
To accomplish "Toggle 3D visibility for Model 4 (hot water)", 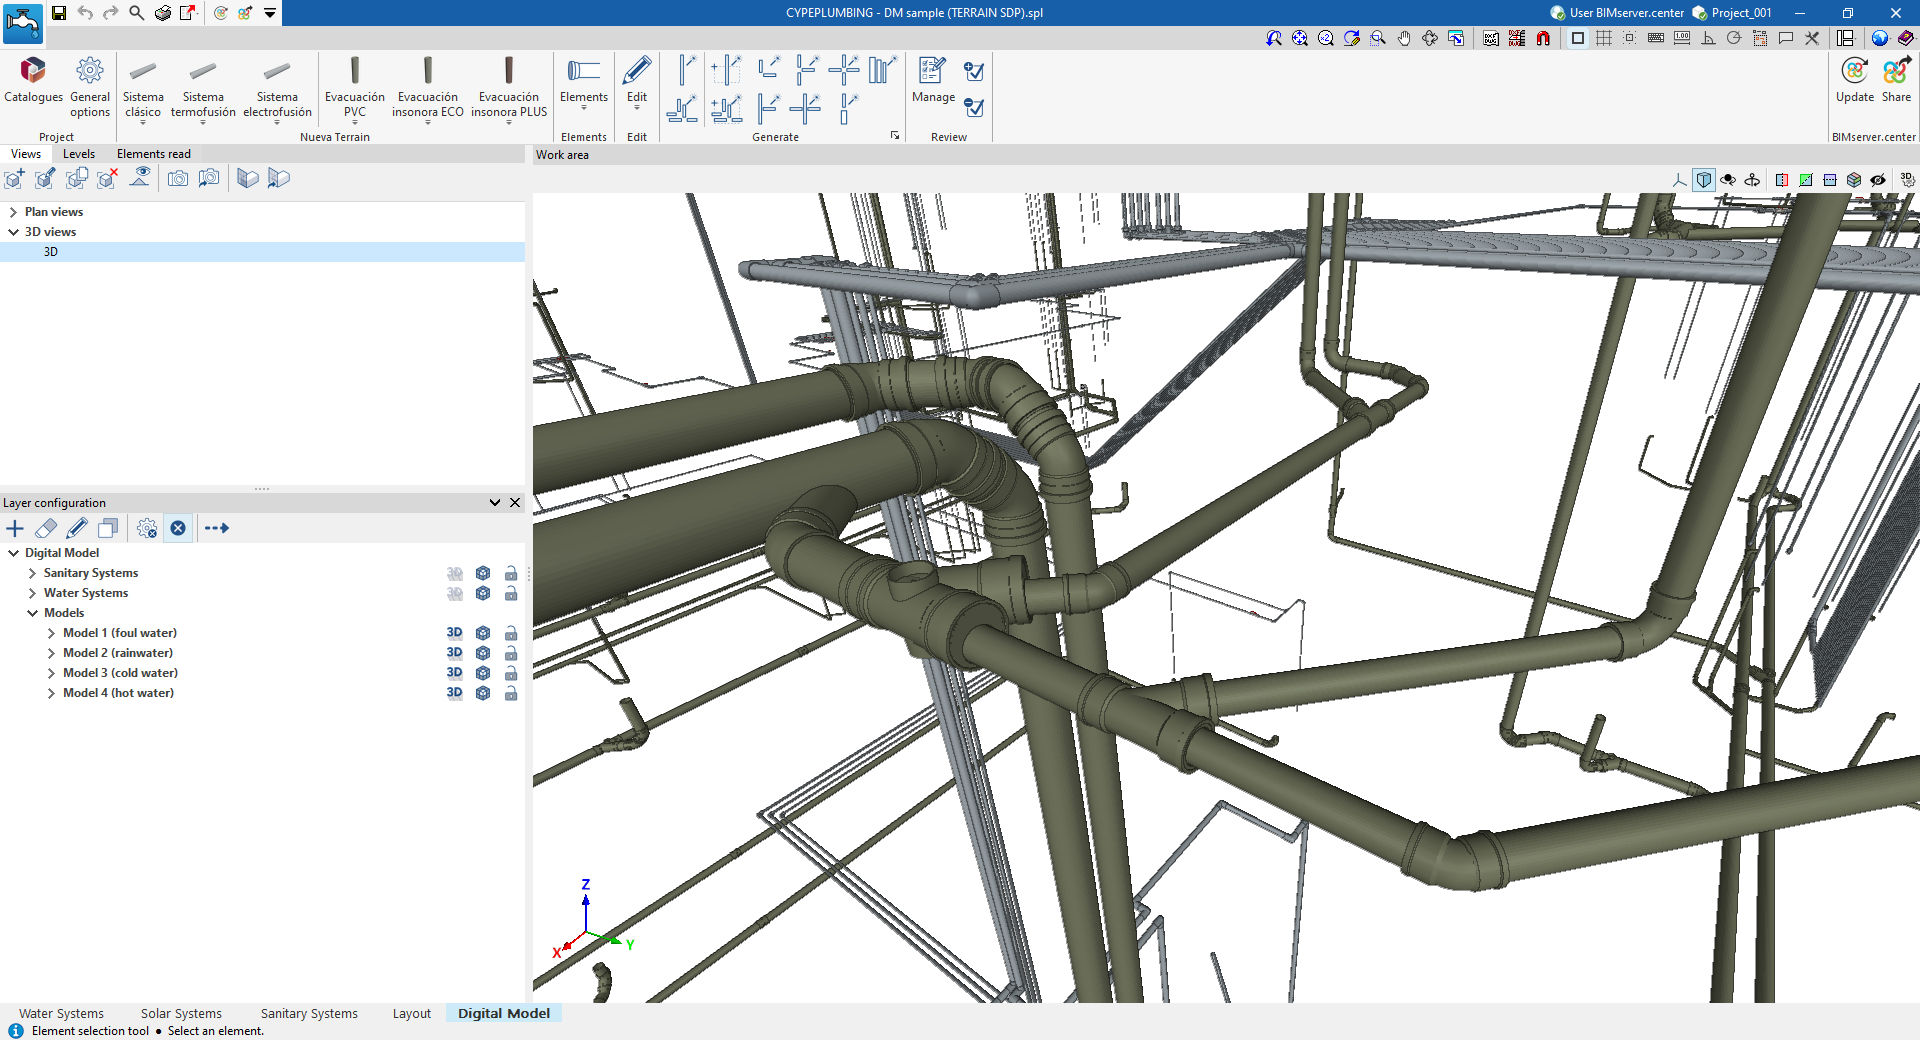I will point(454,693).
